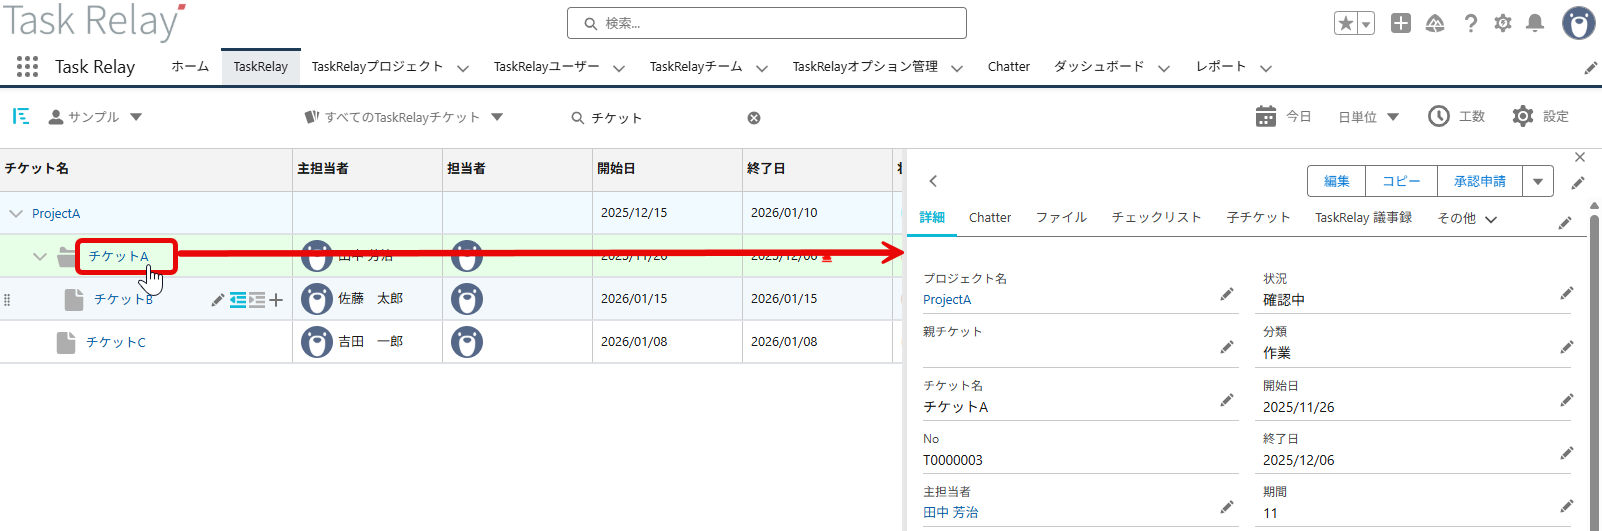Jump to 今日 with calendar icon

(x=1283, y=117)
